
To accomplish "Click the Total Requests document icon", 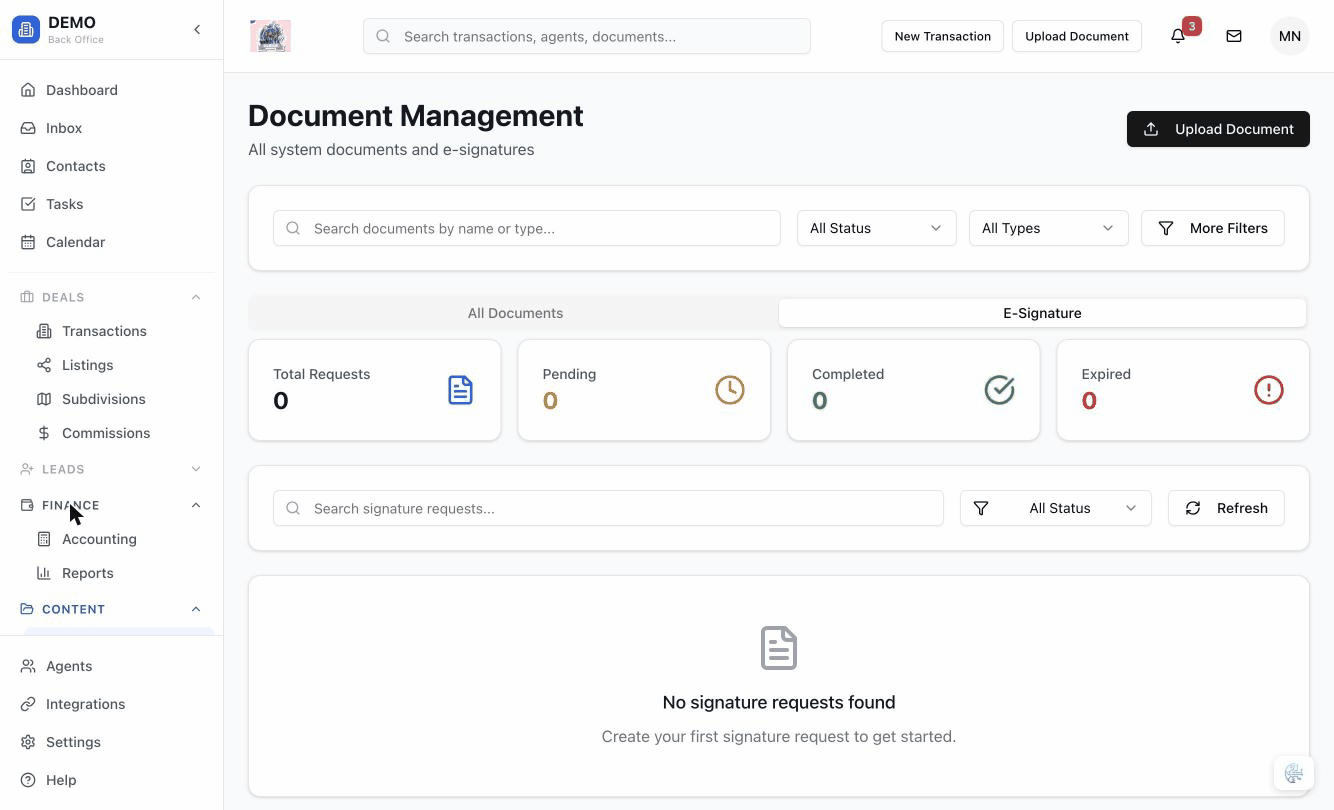I will 460,390.
